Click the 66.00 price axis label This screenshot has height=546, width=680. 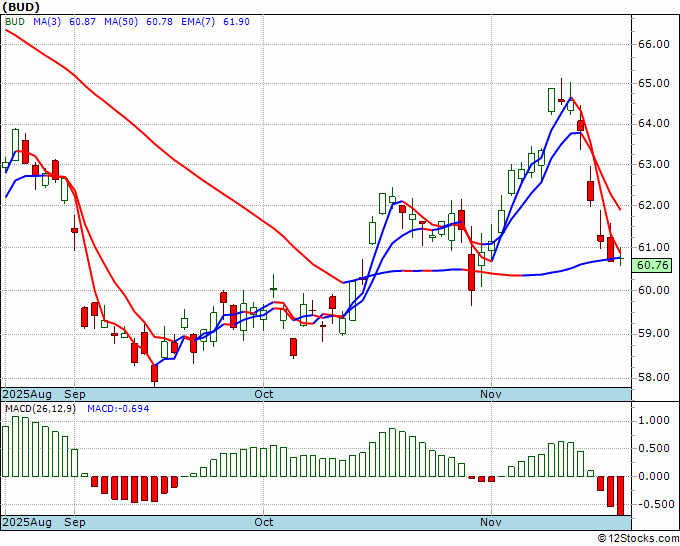click(x=654, y=44)
